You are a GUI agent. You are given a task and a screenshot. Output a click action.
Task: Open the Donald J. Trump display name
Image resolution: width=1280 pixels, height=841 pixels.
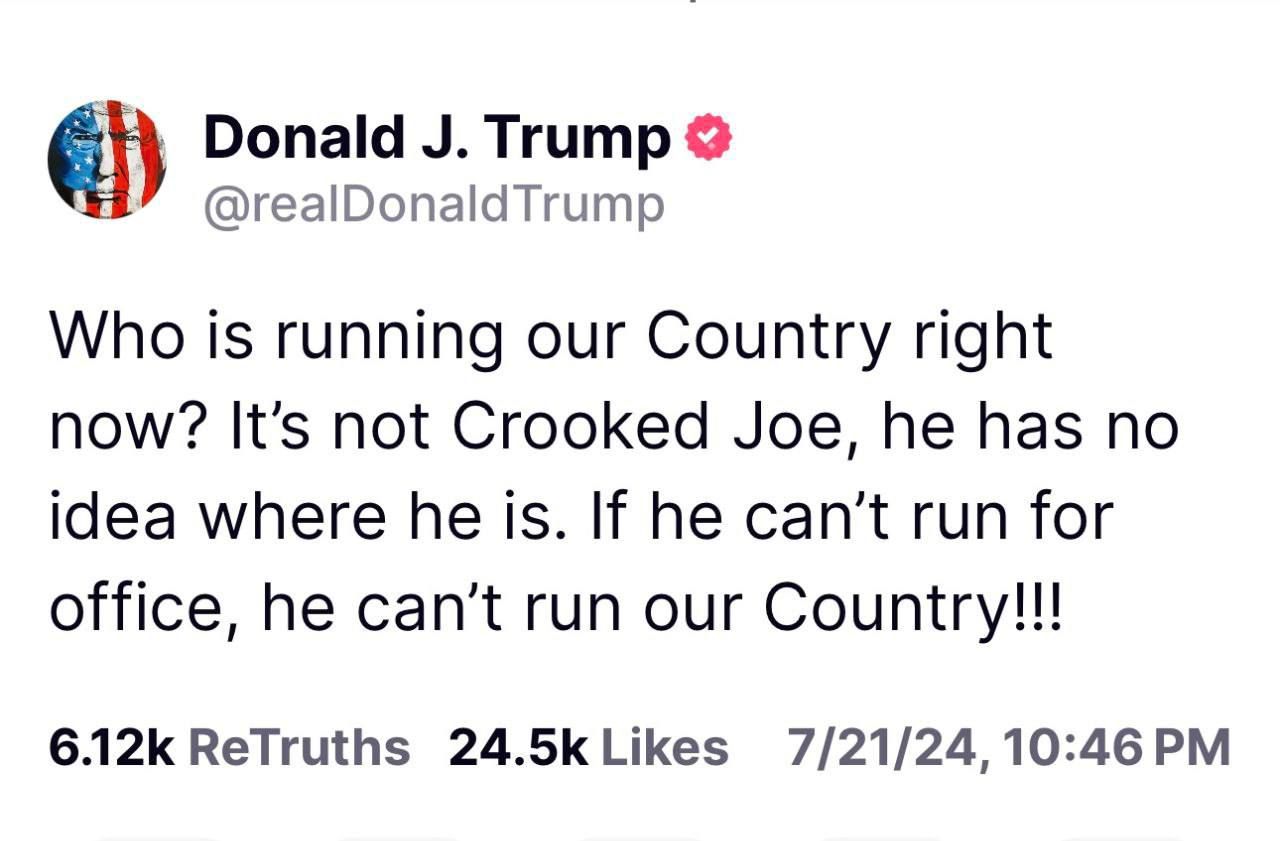pos(437,138)
